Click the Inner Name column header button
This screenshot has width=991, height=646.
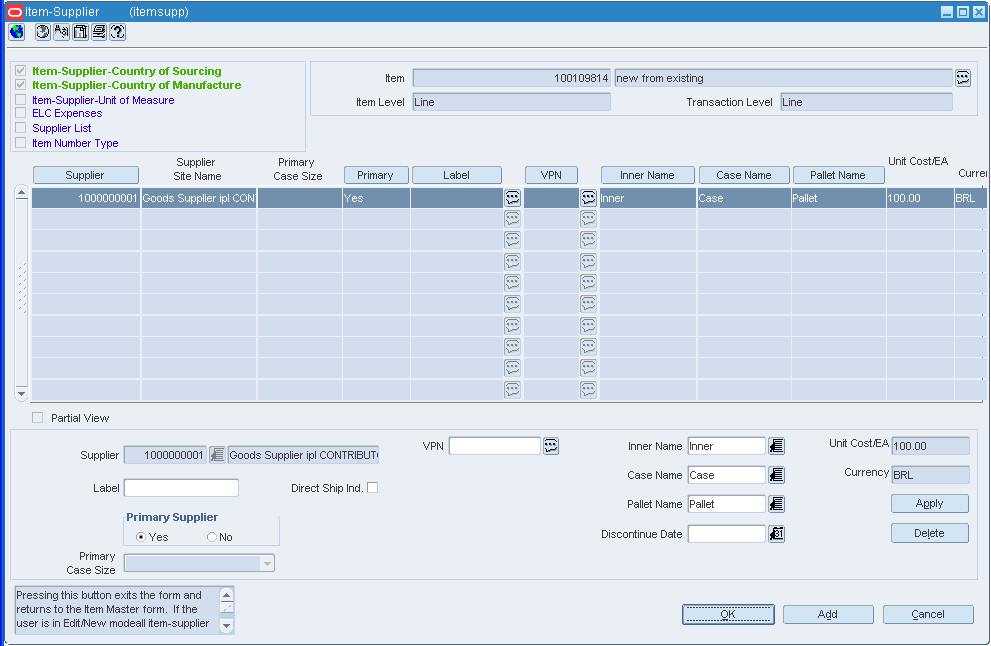647,175
